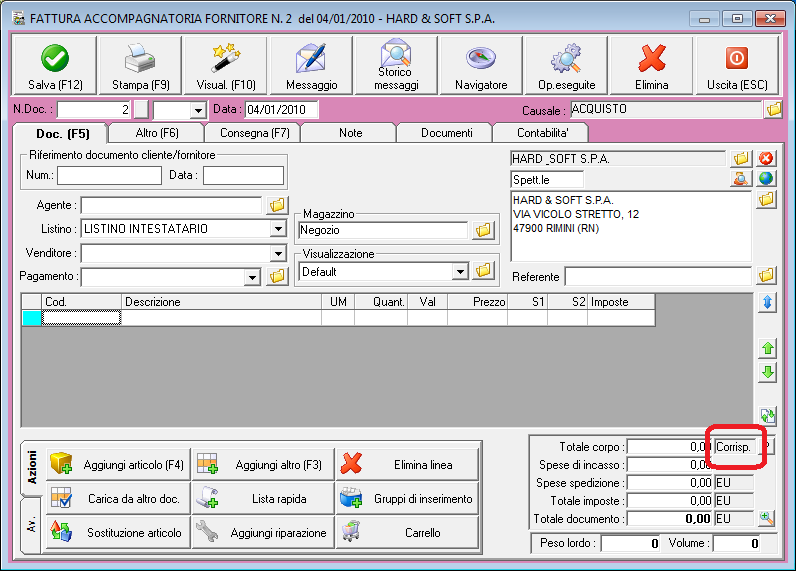Screen dimensions: 796x571
Task: Expand the Visualizzazione Default dropdown
Action: pos(460,271)
